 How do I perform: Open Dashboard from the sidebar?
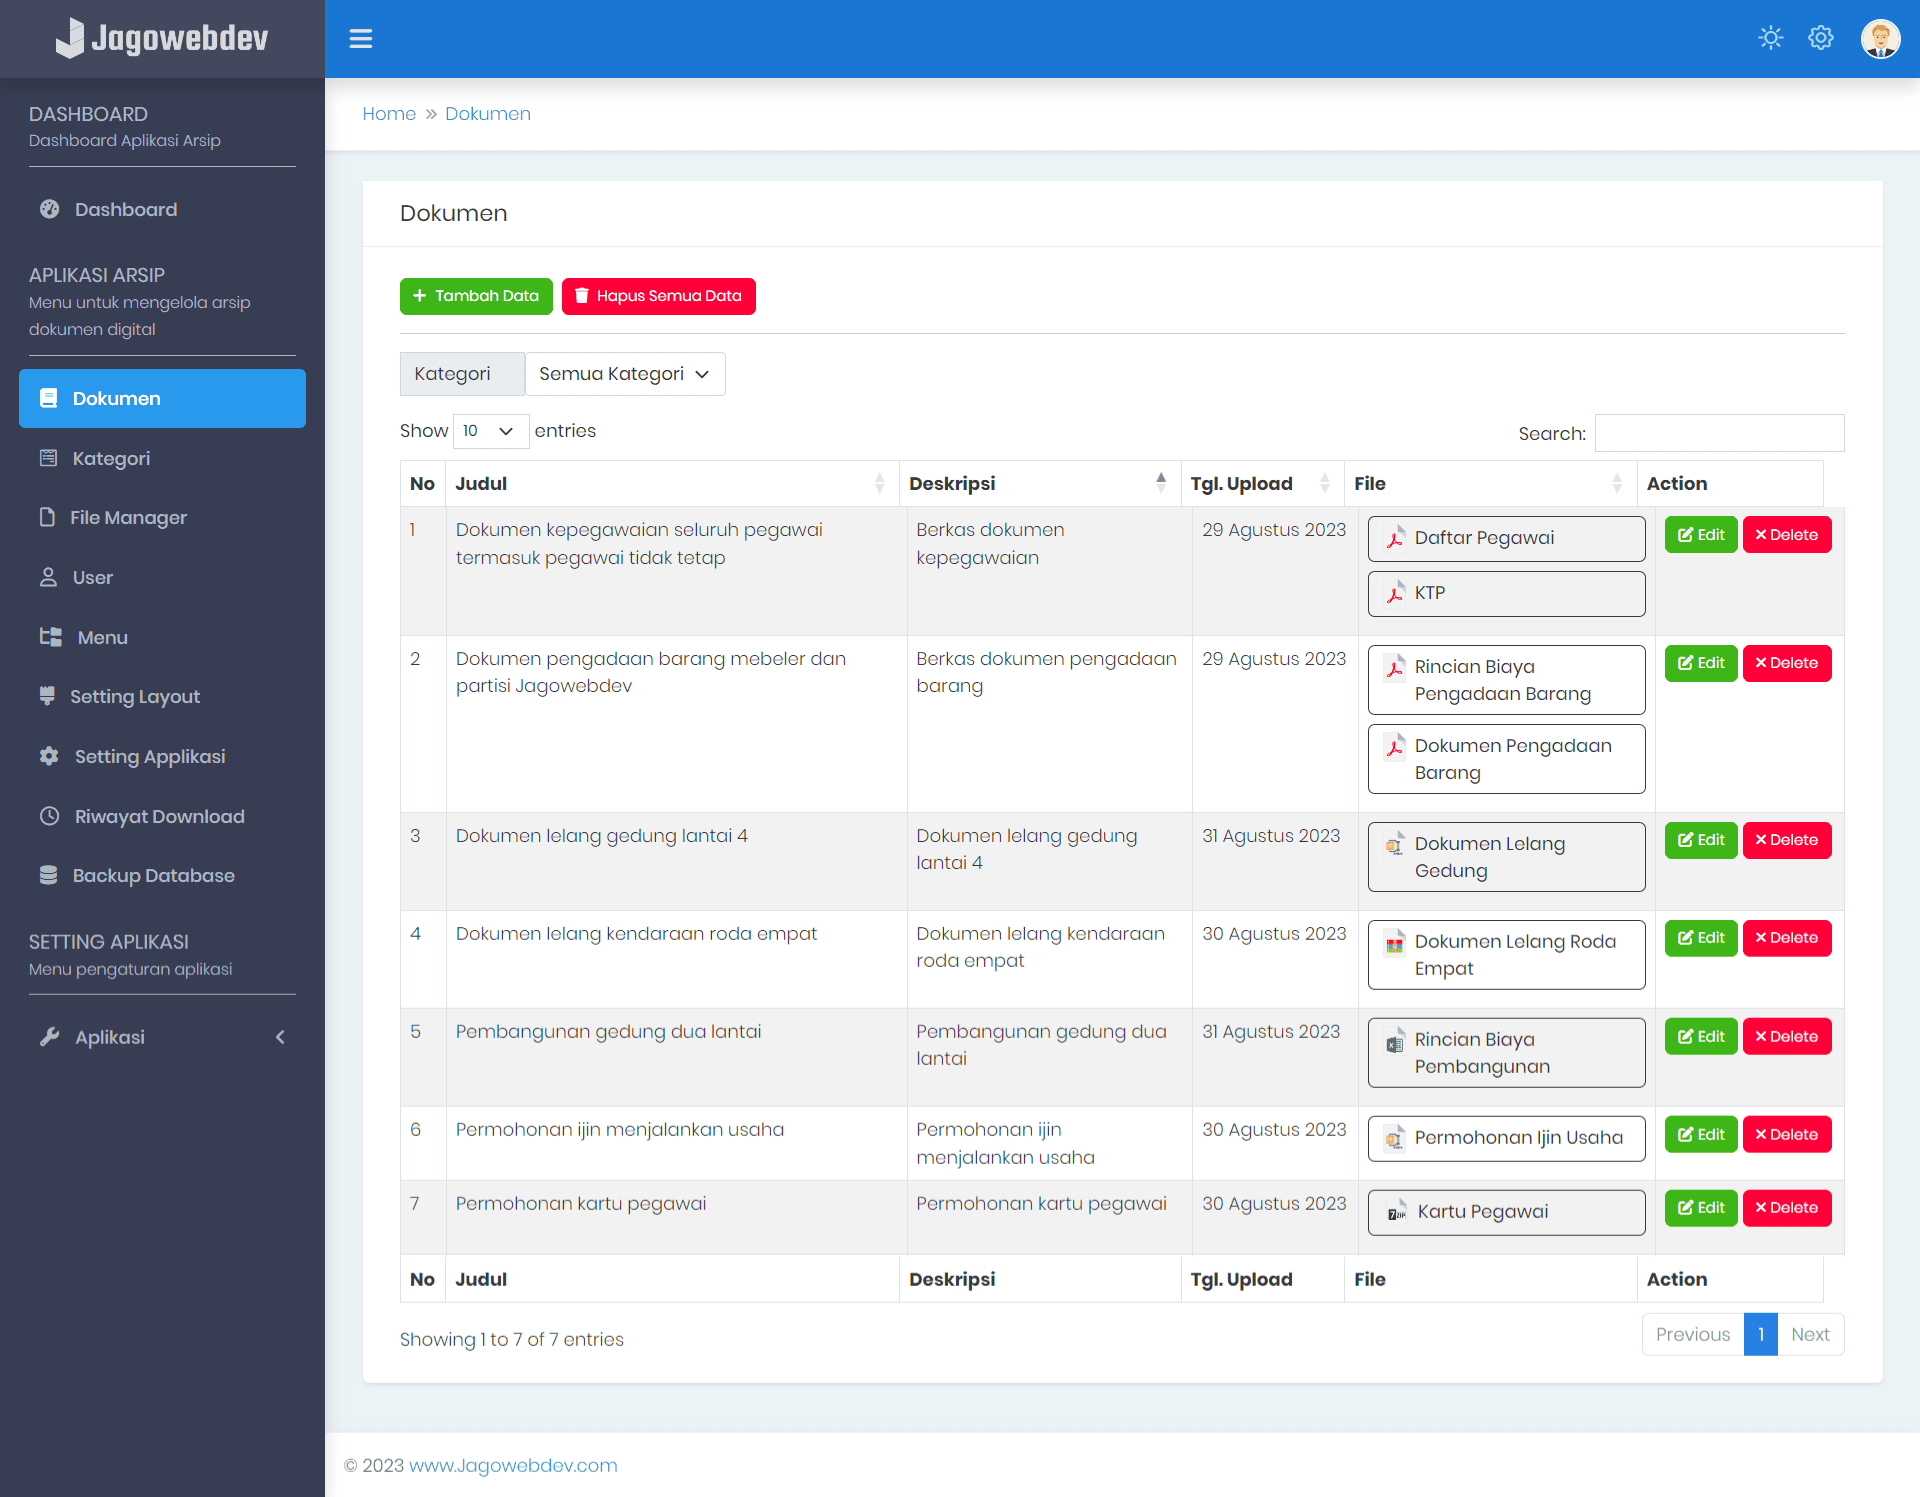[x=162, y=209]
